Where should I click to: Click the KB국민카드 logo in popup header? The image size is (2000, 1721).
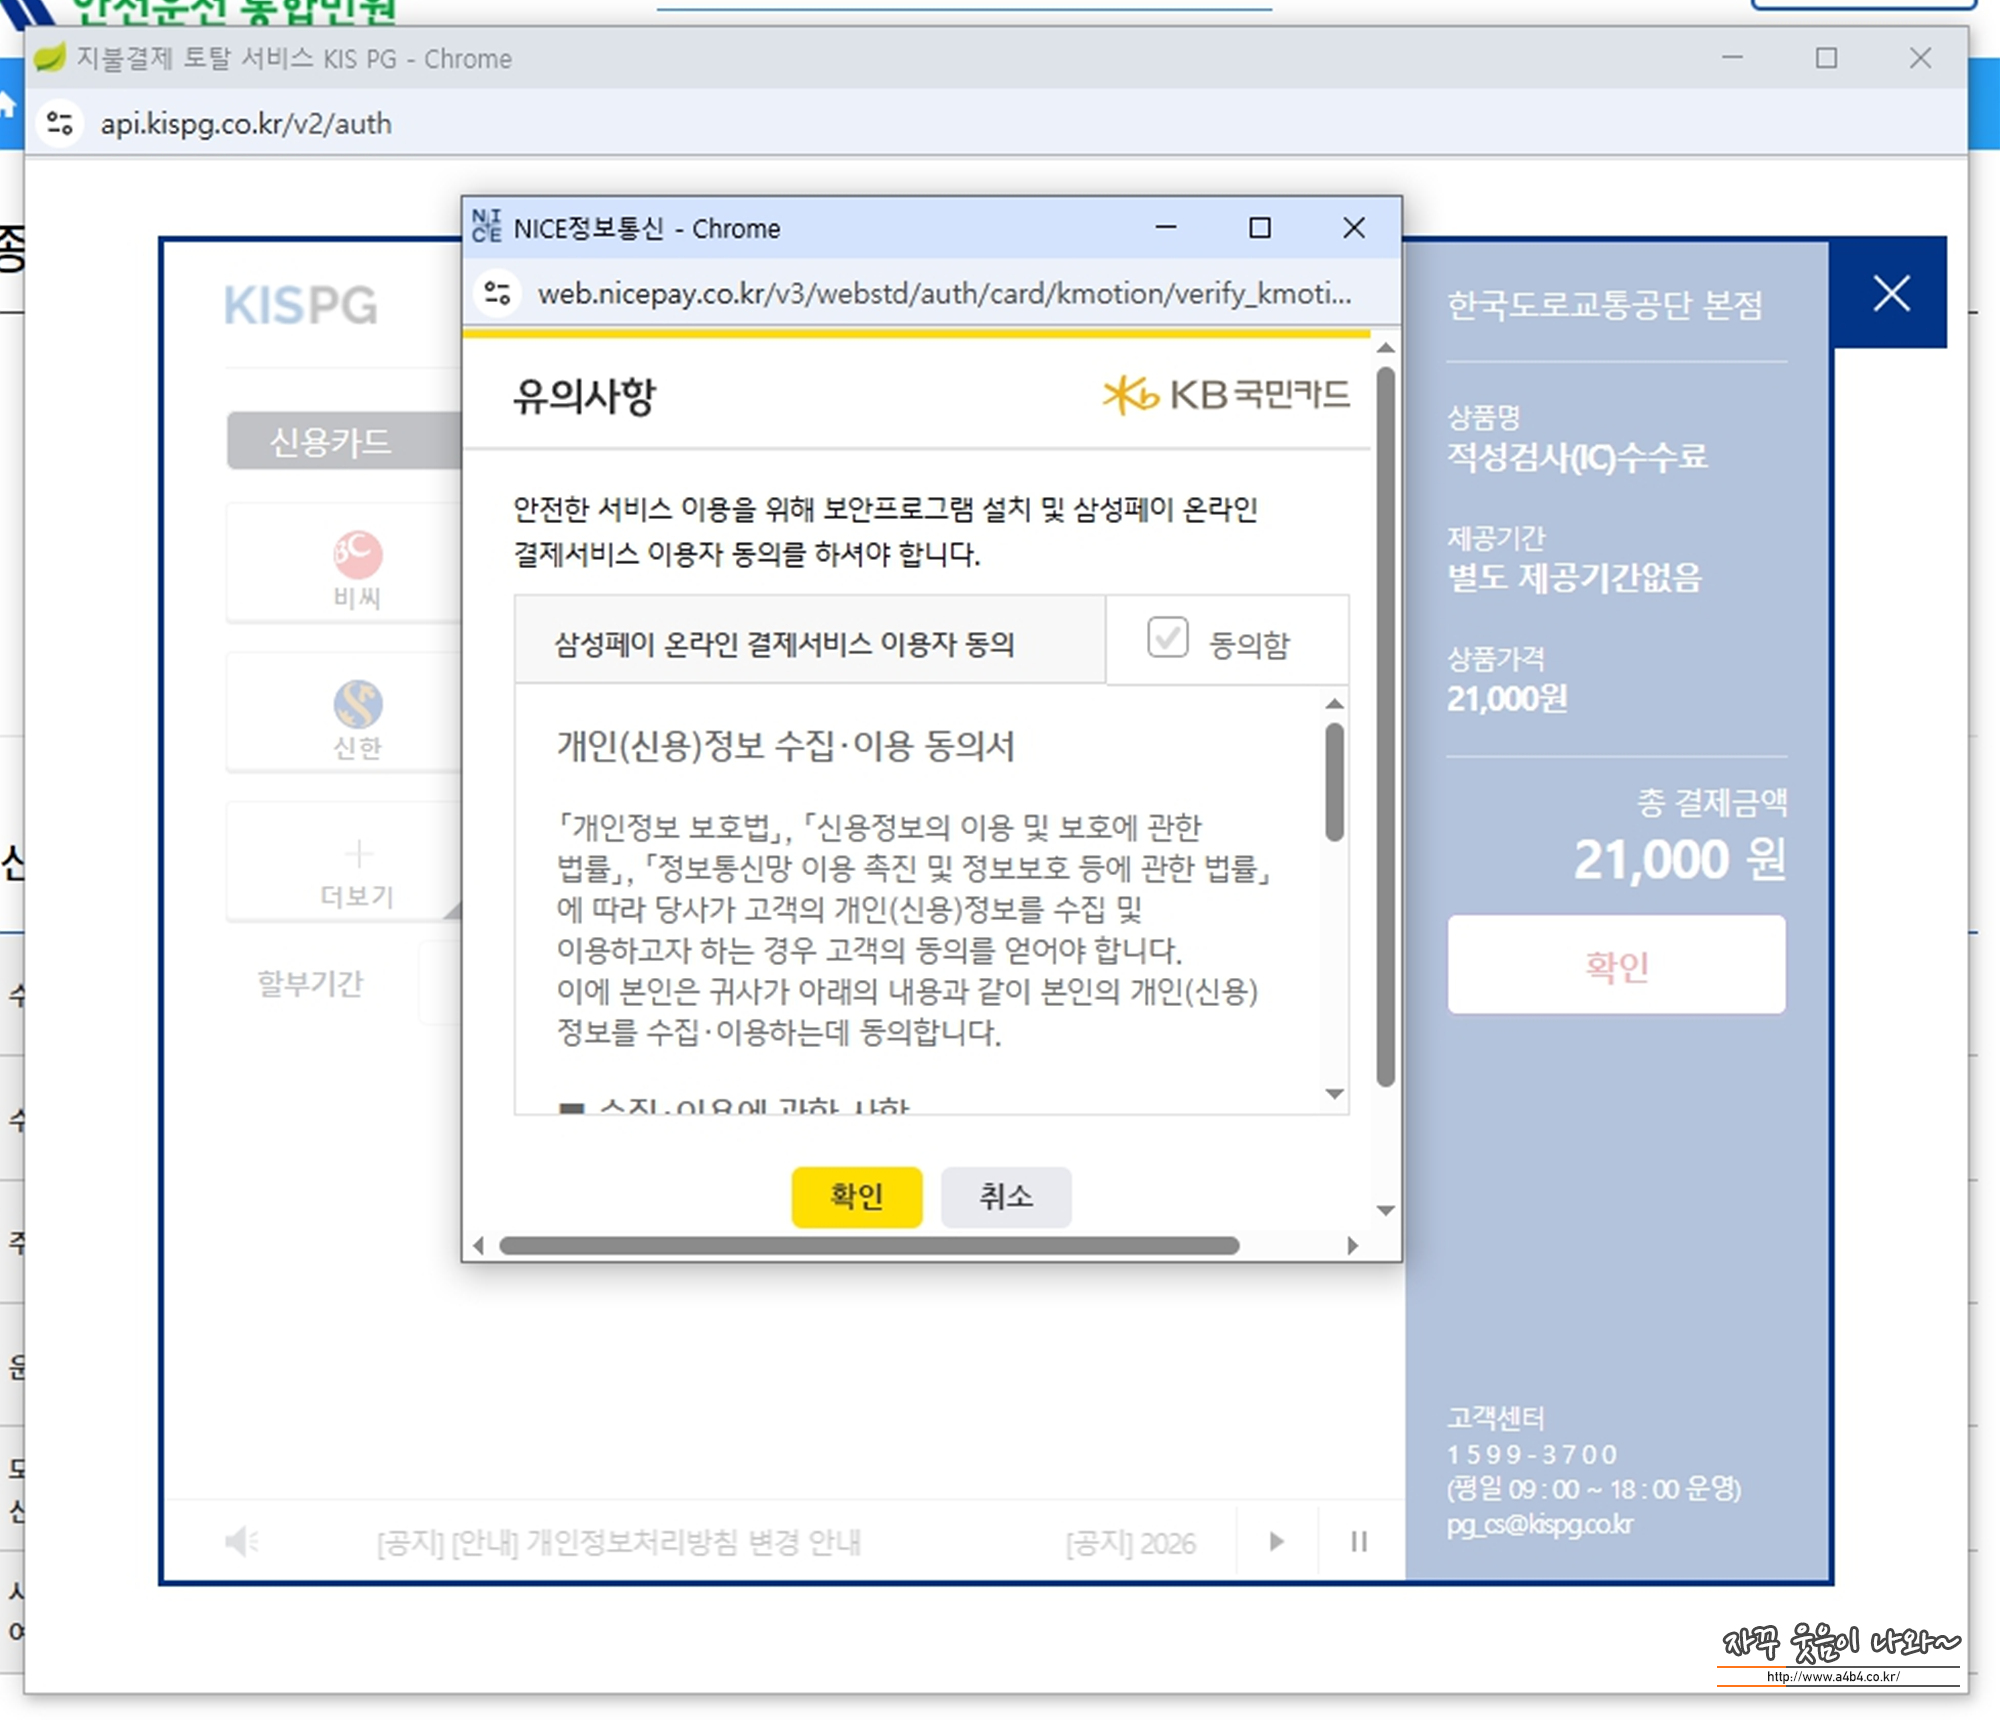pos(1226,394)
